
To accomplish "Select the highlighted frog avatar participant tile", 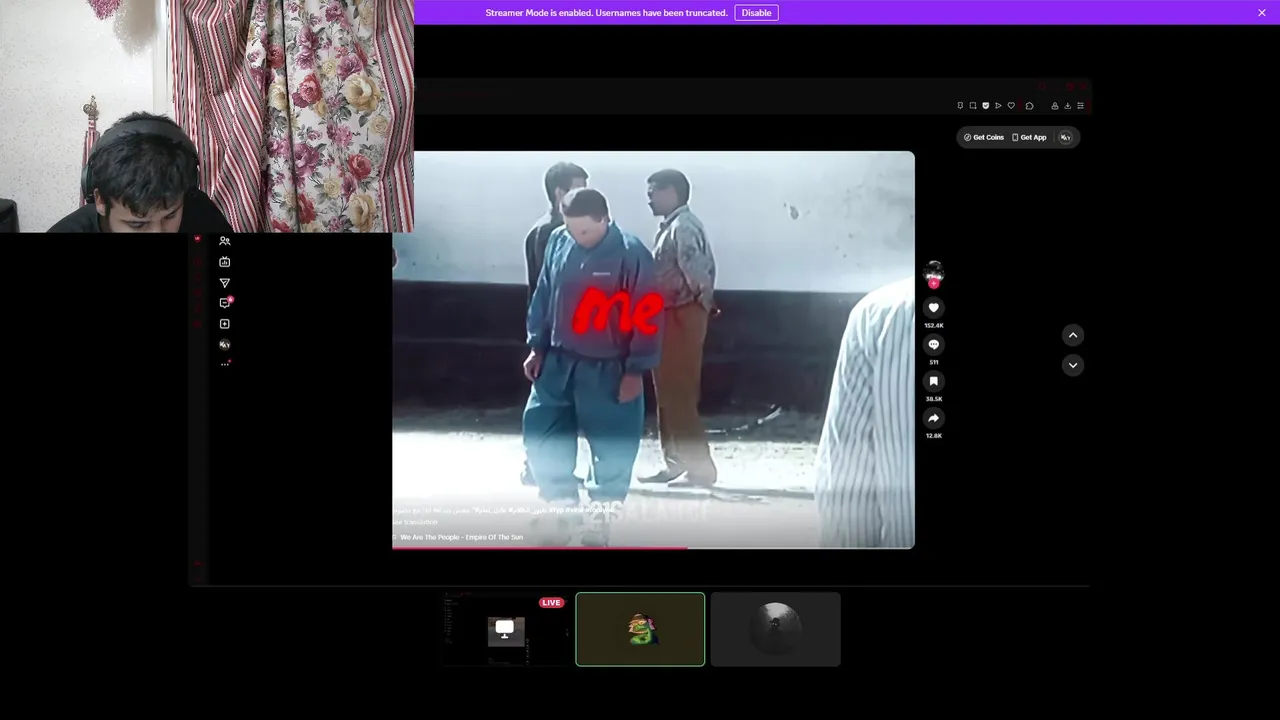I will (640, 629).
